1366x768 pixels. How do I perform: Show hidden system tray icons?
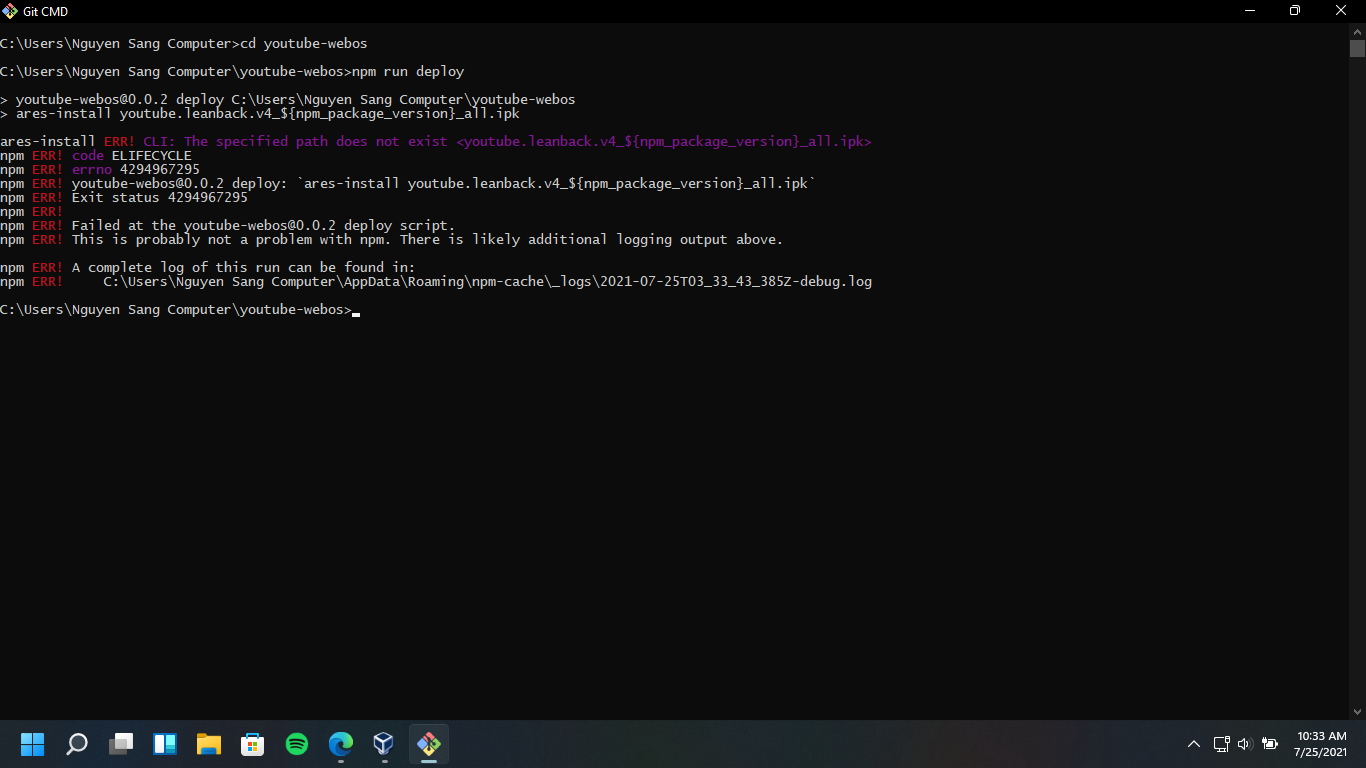1194,744
